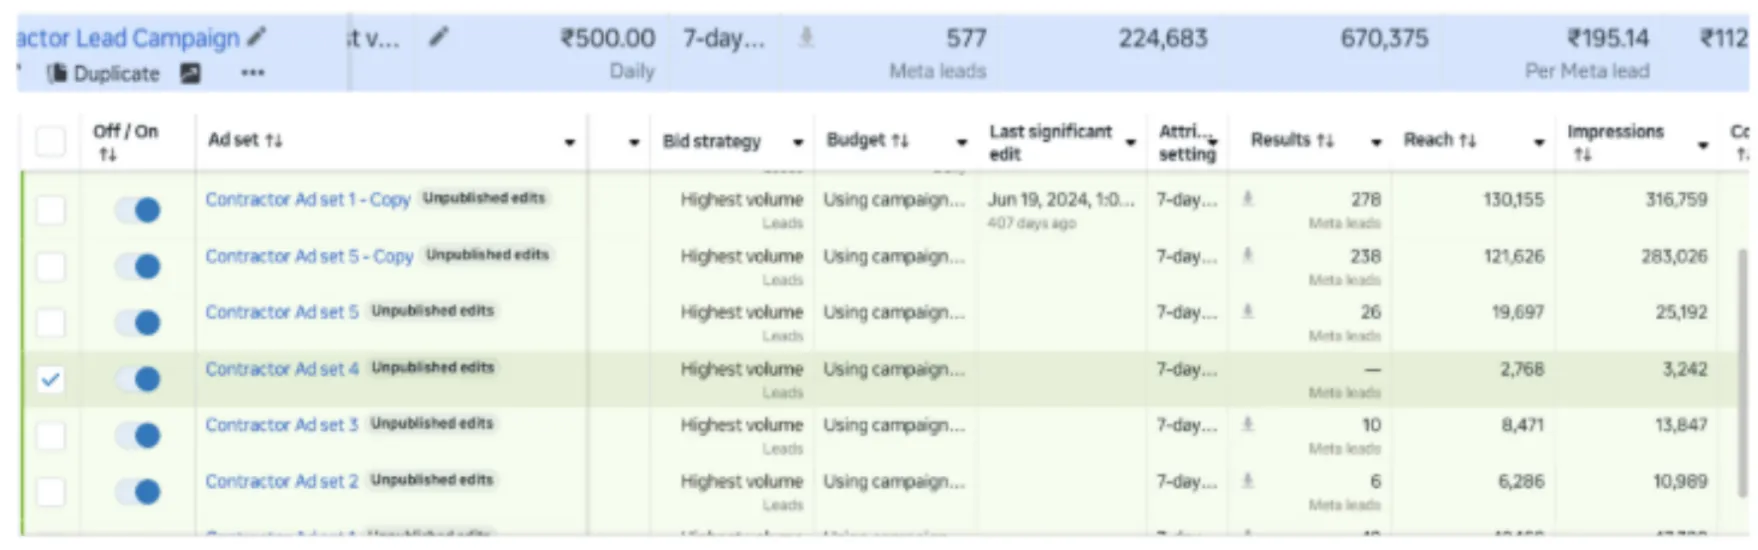Expand the Budget column dropdown arrow
This screenshot has width=1758, height=550.
pos(962,143)
